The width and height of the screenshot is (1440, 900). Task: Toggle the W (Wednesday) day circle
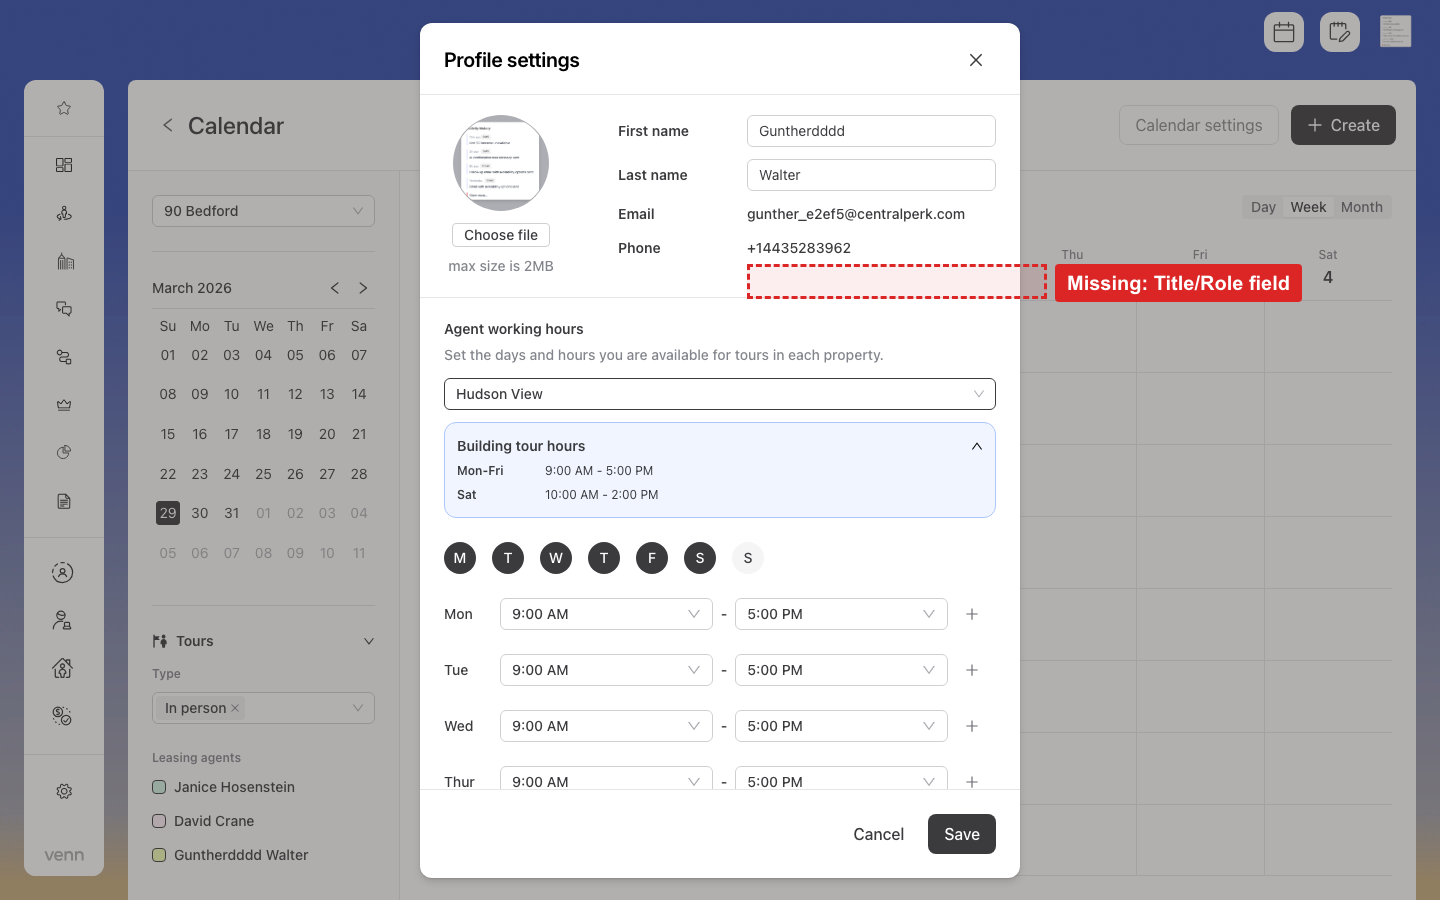(556, 558)
